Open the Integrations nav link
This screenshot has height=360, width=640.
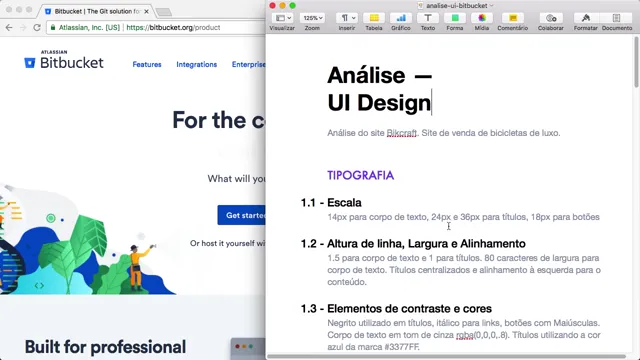(x=196, y=64)
